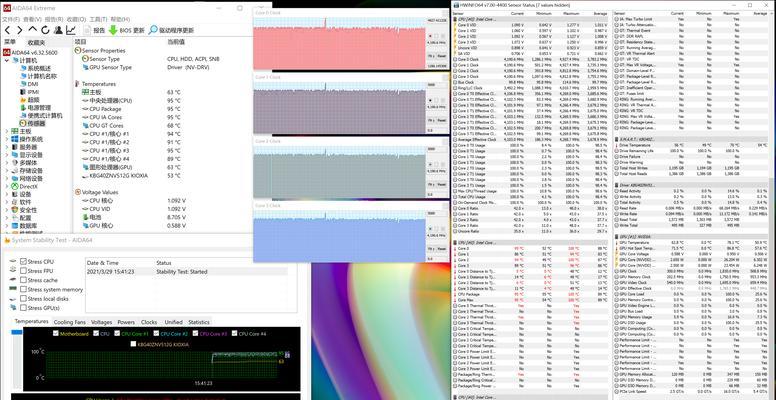Screen dimensions: 776x400
Task: Switch to the Statistics tab
Action: (x=199, y=322)
